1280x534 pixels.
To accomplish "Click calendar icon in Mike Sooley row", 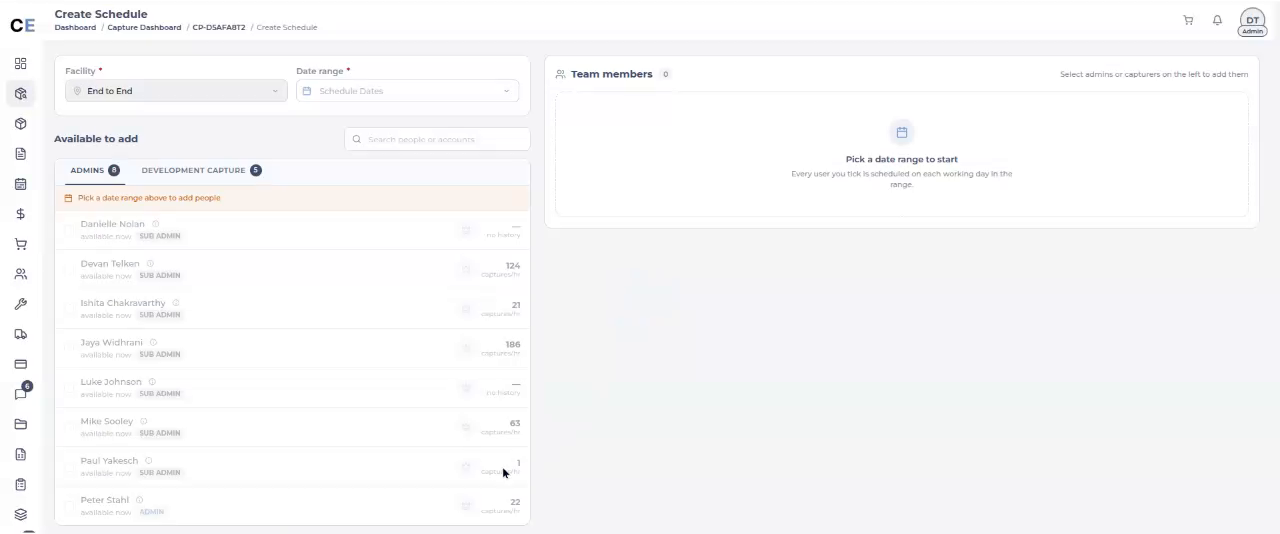I will pyautogui.click(x=466, y=427).
